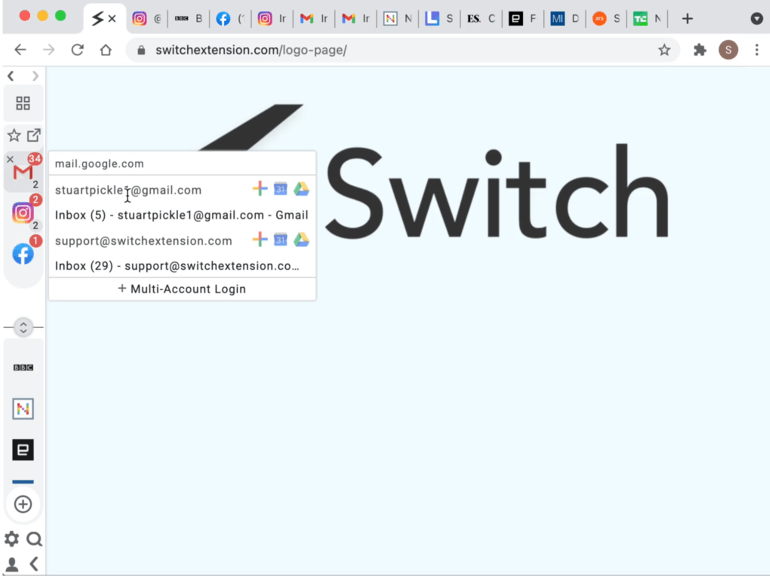Viewport: 770px width, 576px height.
Task: Open Google apps plus icon for support account
Action: (260, 240)
